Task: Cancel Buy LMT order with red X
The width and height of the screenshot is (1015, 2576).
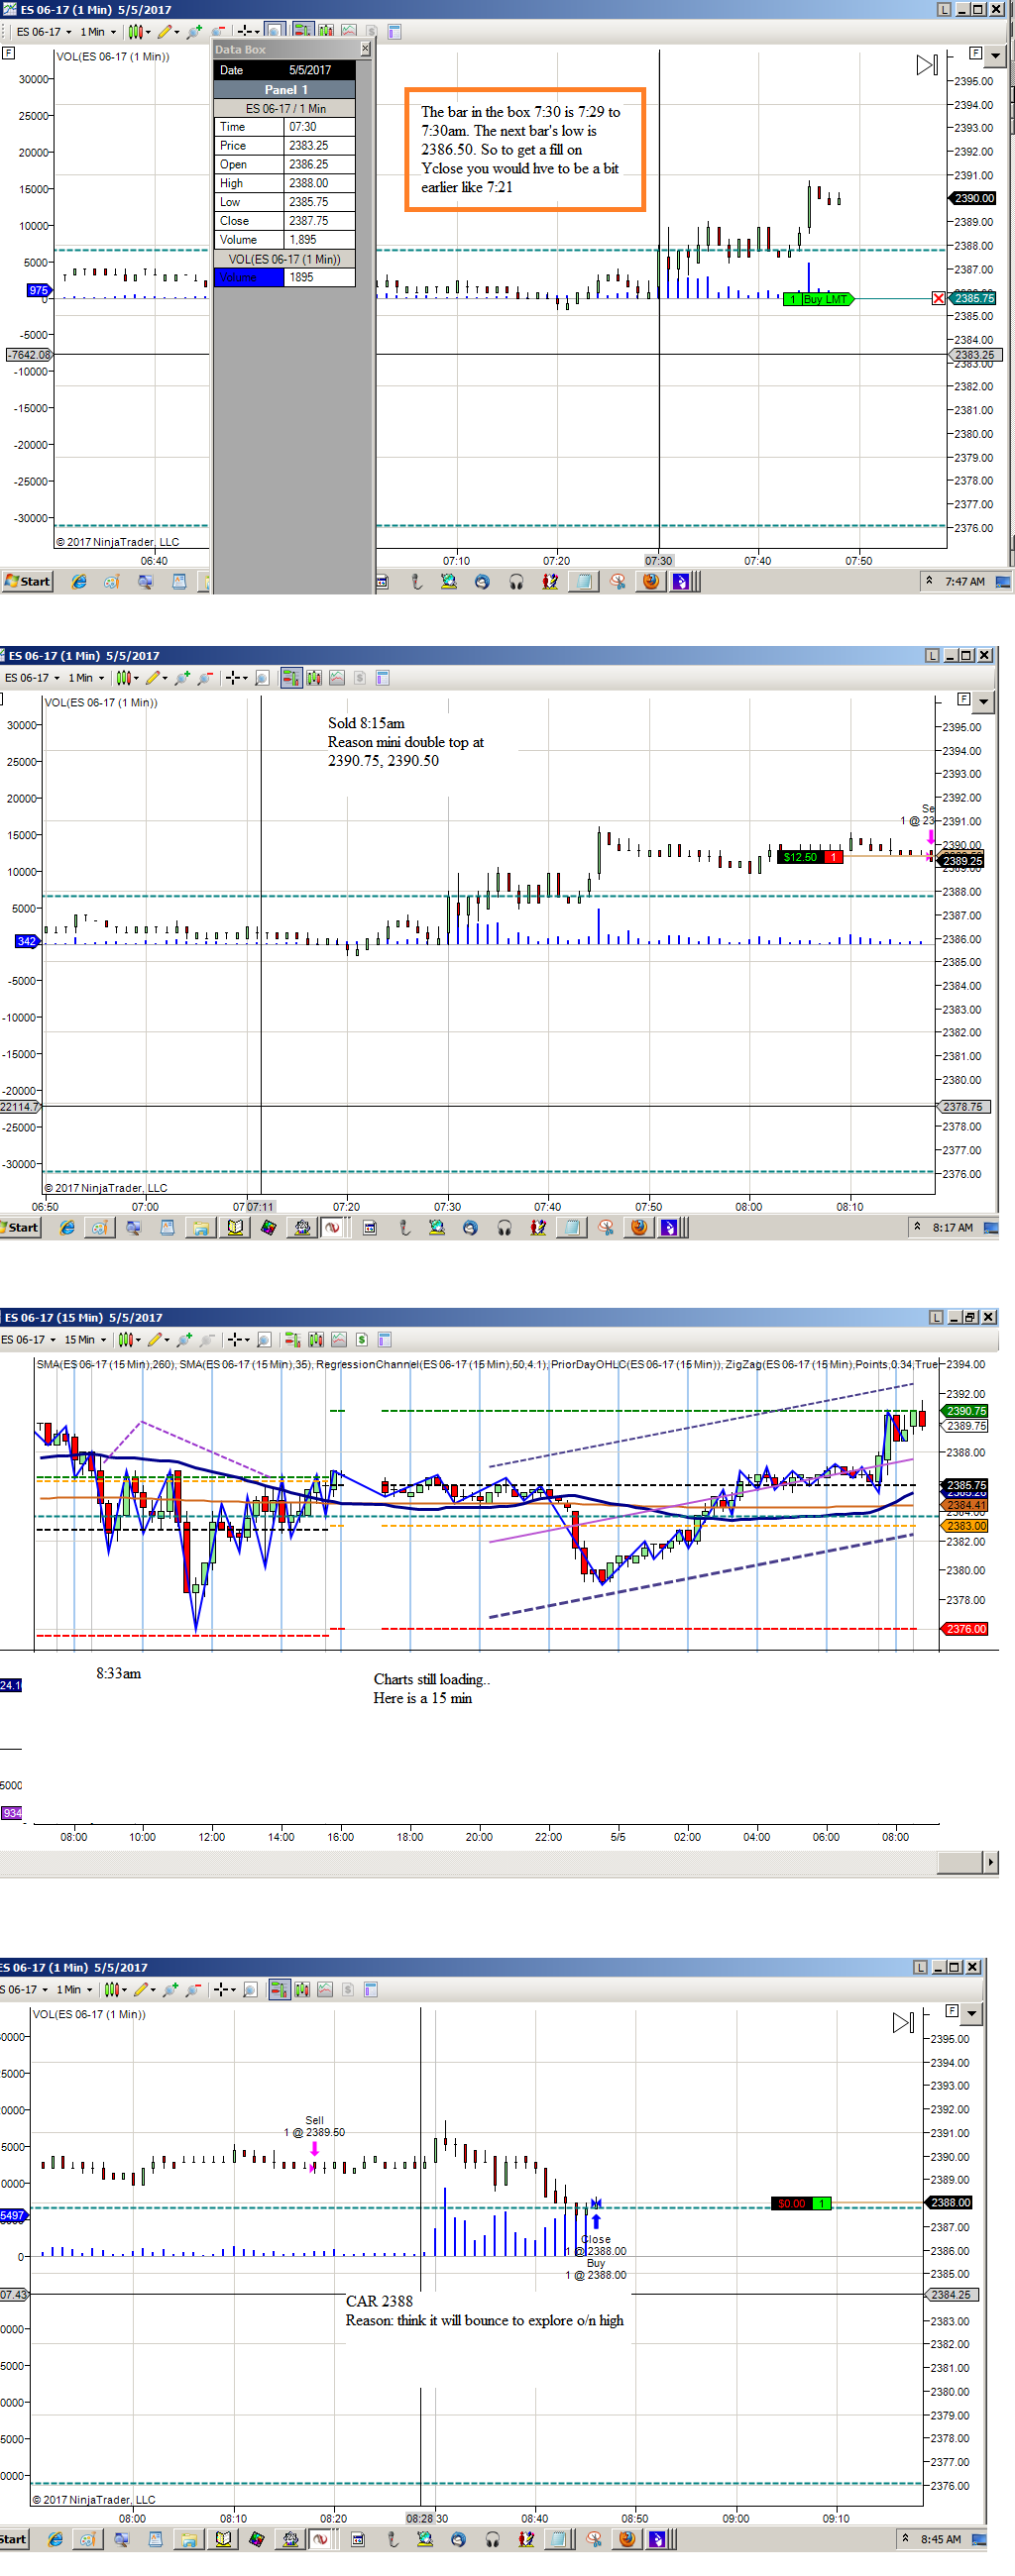Action: (x=938, y=298)
